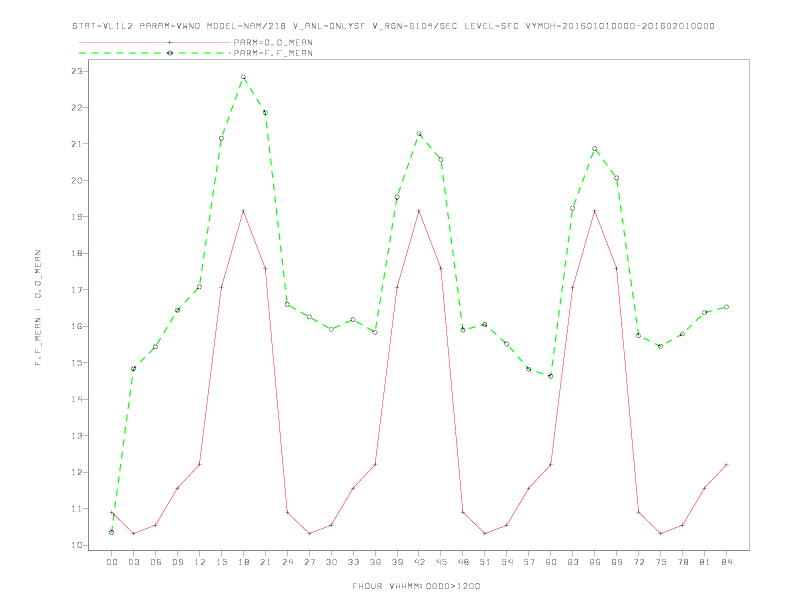Click x-axis tick label 27

point(309,562)
